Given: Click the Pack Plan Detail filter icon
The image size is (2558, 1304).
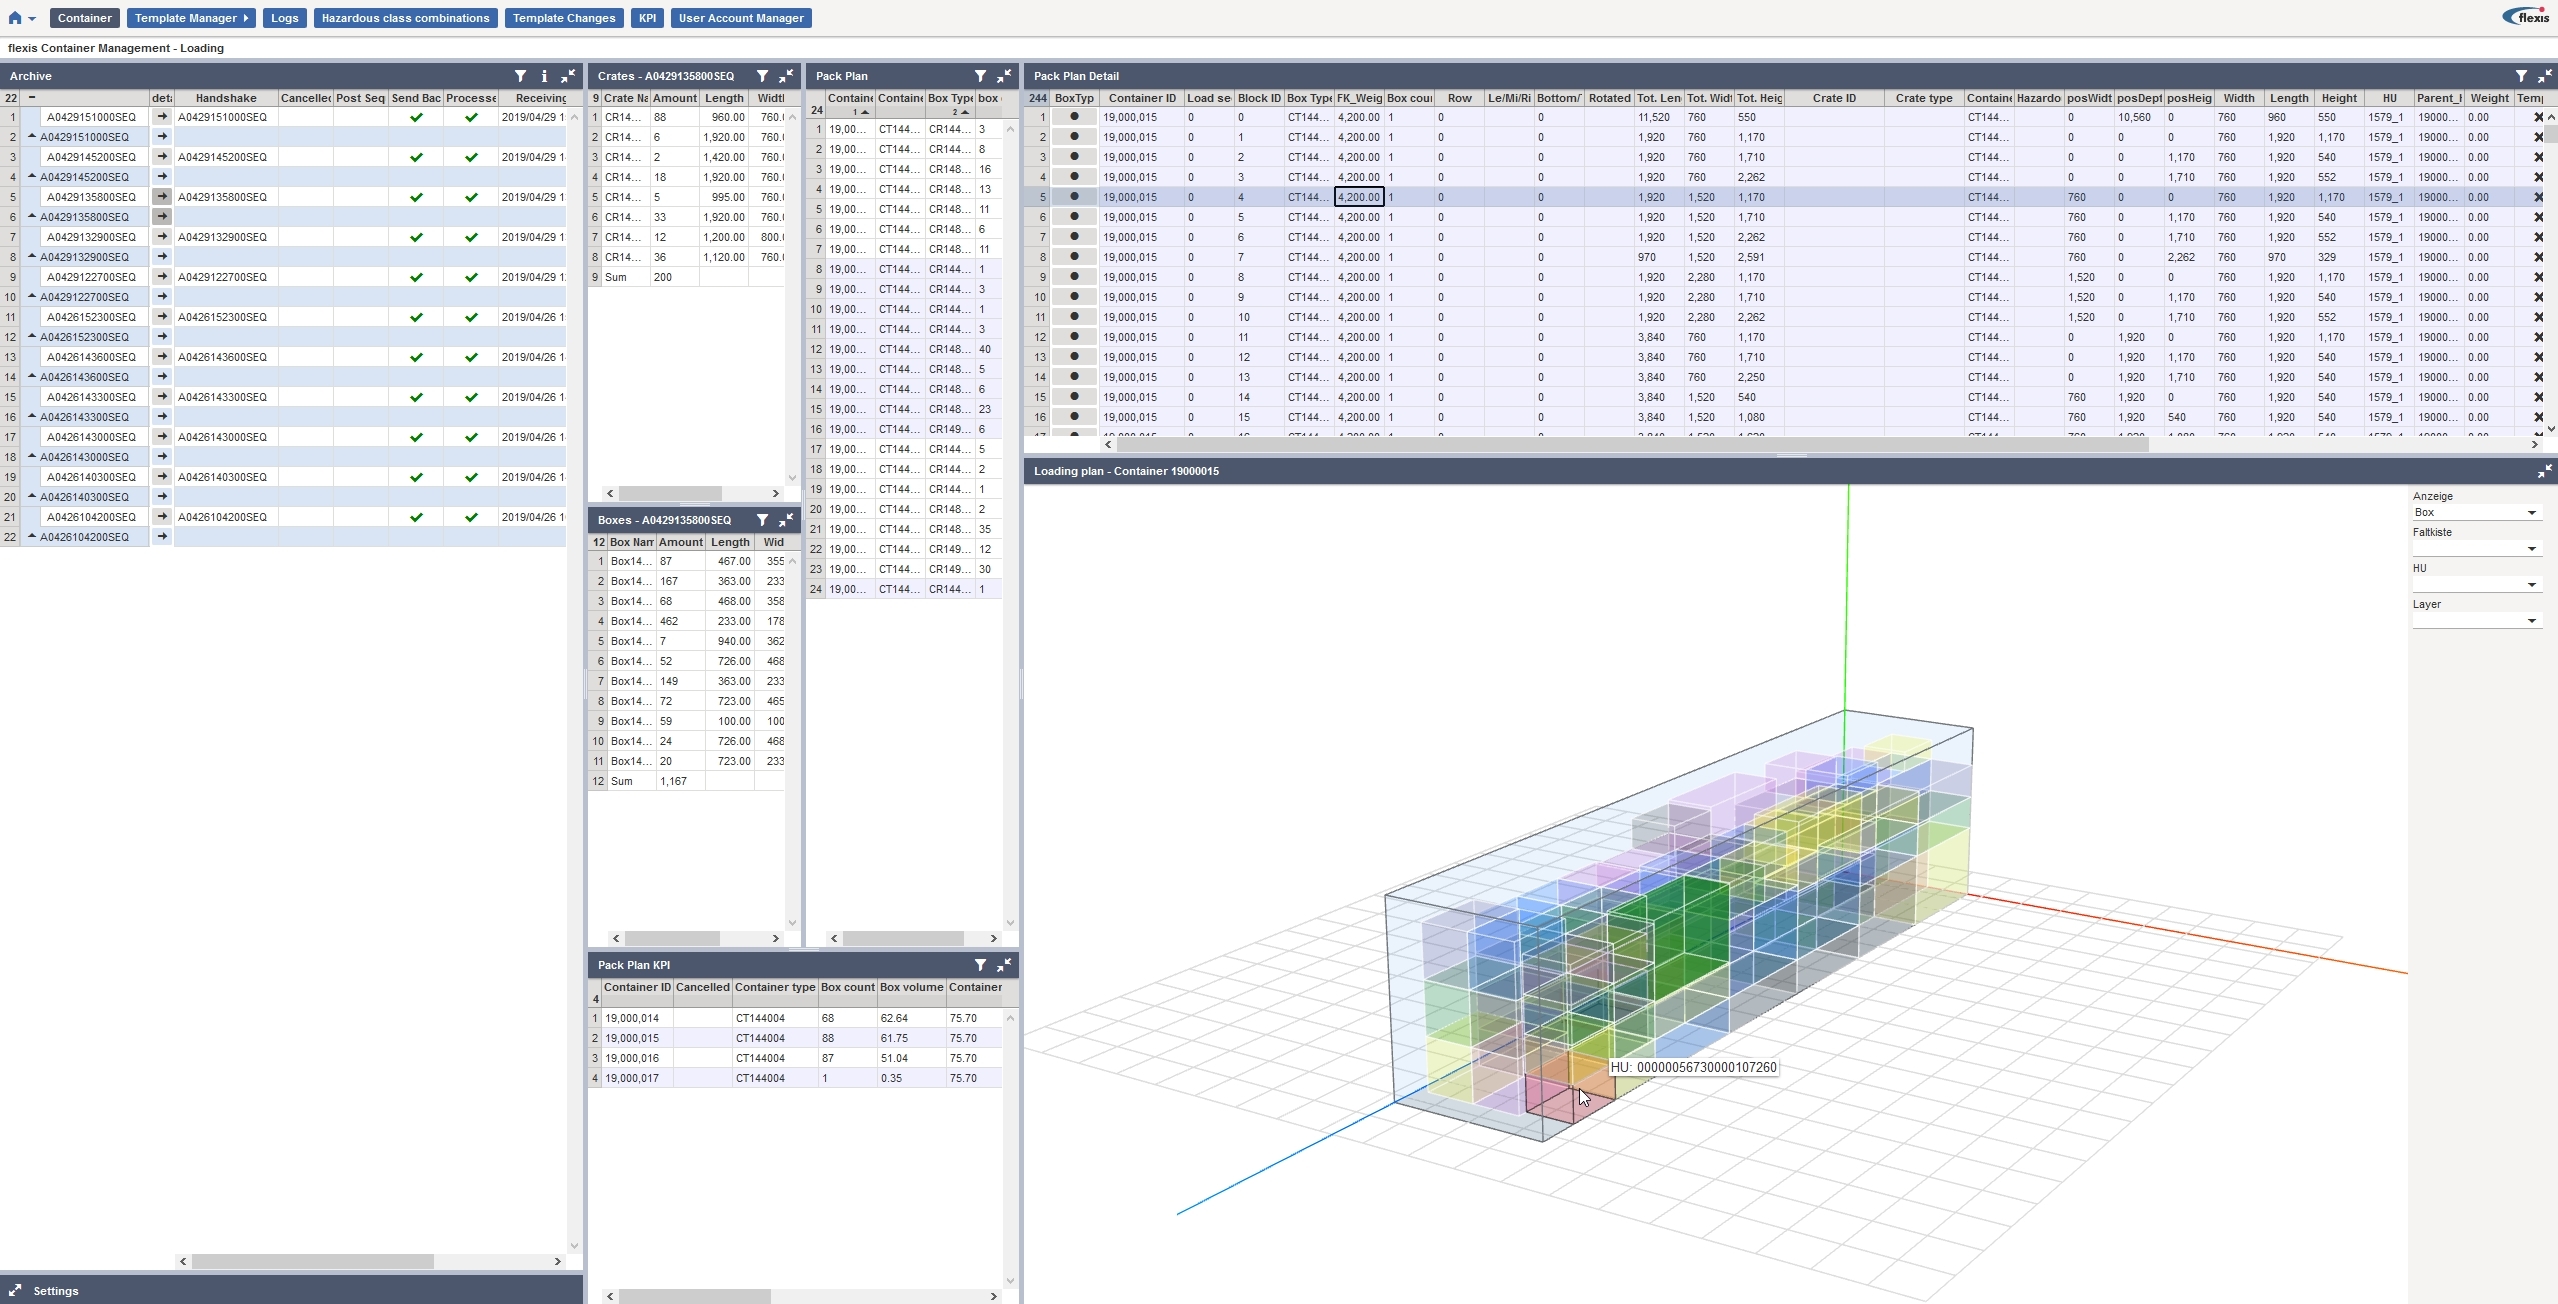Looking at the screenshot, I should (2521, 76).
